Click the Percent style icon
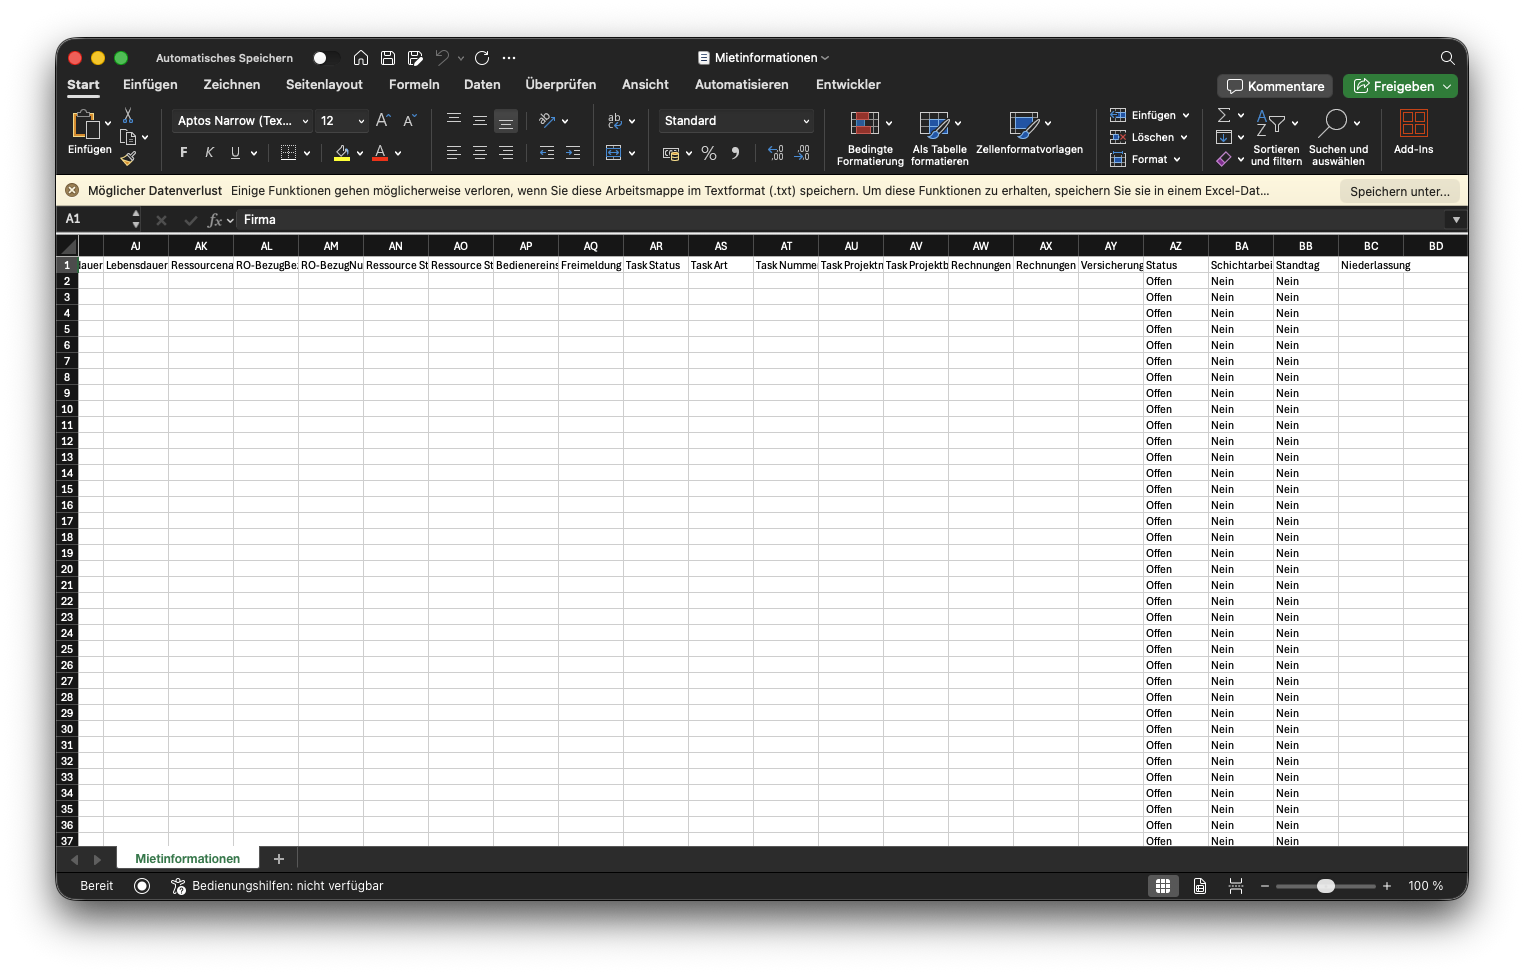Screen dimensions: 1524x974 point(709,153)
